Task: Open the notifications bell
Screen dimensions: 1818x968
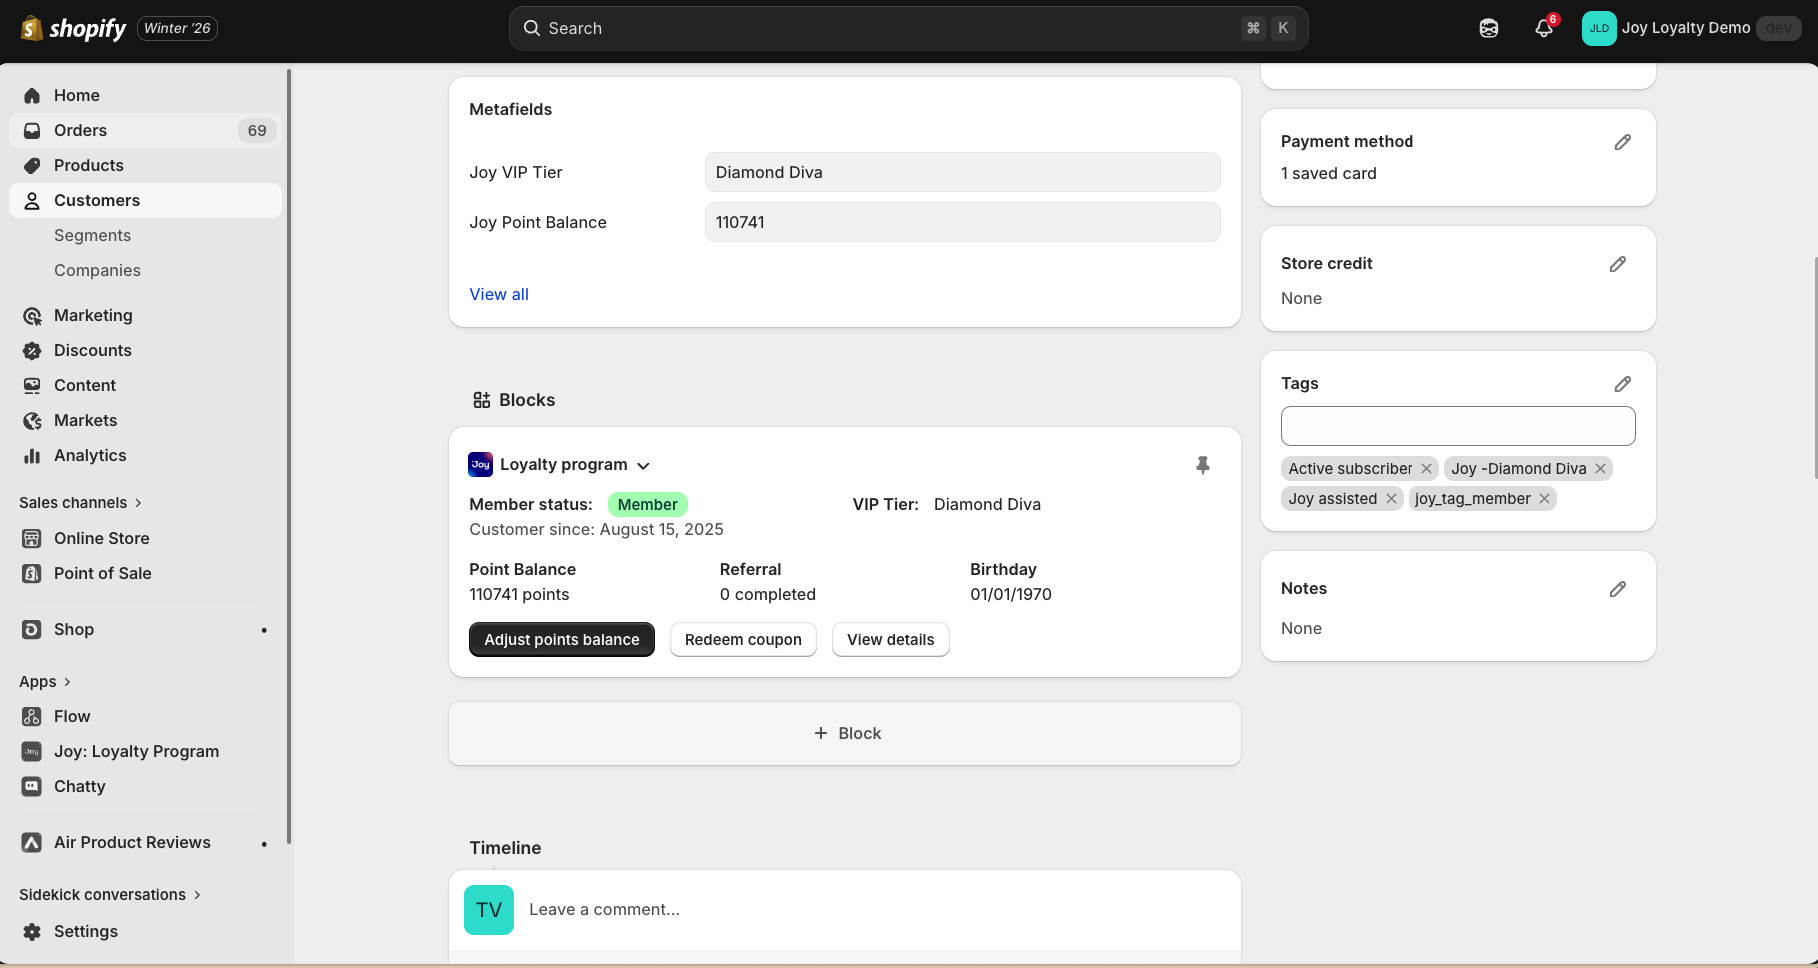Action: 1544,28
